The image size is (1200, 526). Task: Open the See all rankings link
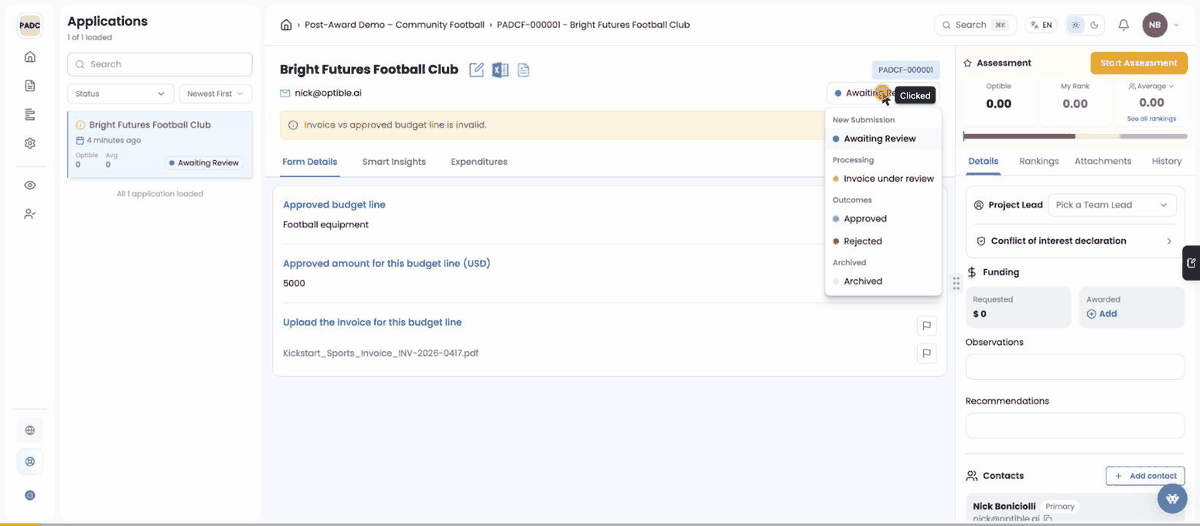[1151, 119]
